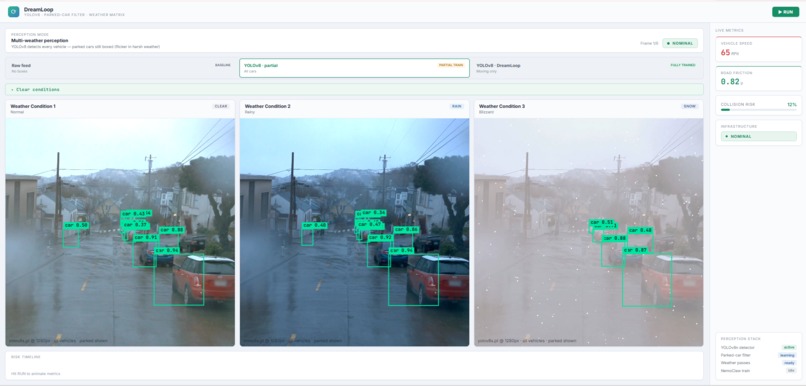The image size is (806, 386).
Task: Click the active badge next to YOLOv8n detector
Action: point(789,347)
